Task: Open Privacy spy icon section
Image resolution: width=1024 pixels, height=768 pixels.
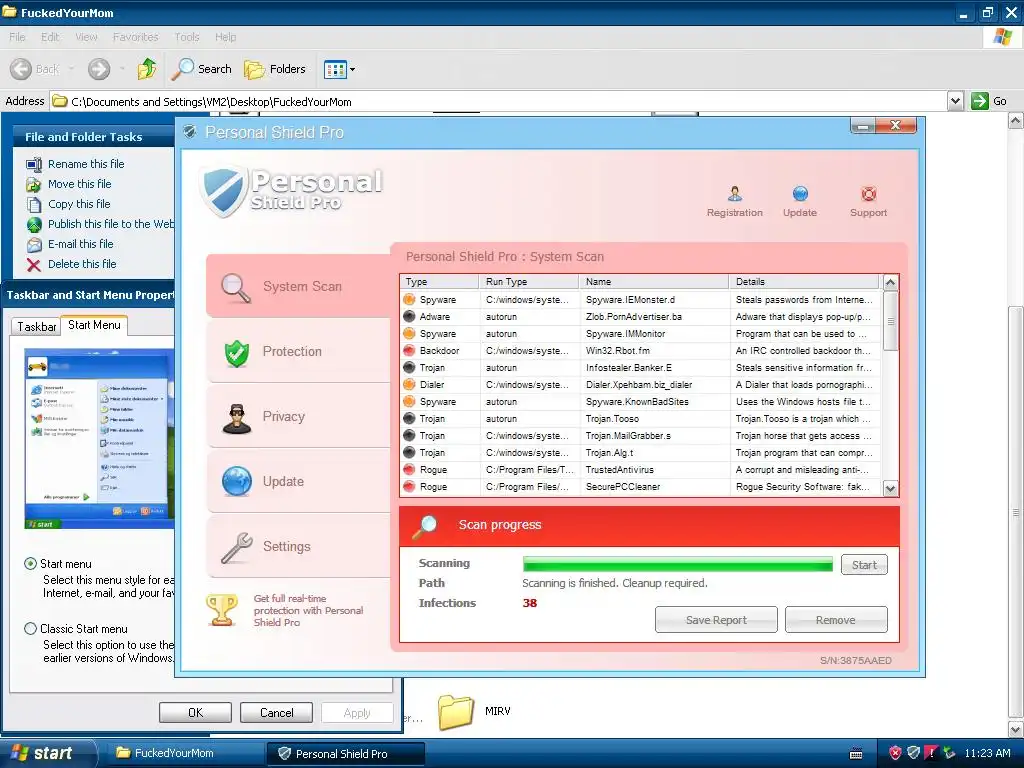Action: (236, 419)
